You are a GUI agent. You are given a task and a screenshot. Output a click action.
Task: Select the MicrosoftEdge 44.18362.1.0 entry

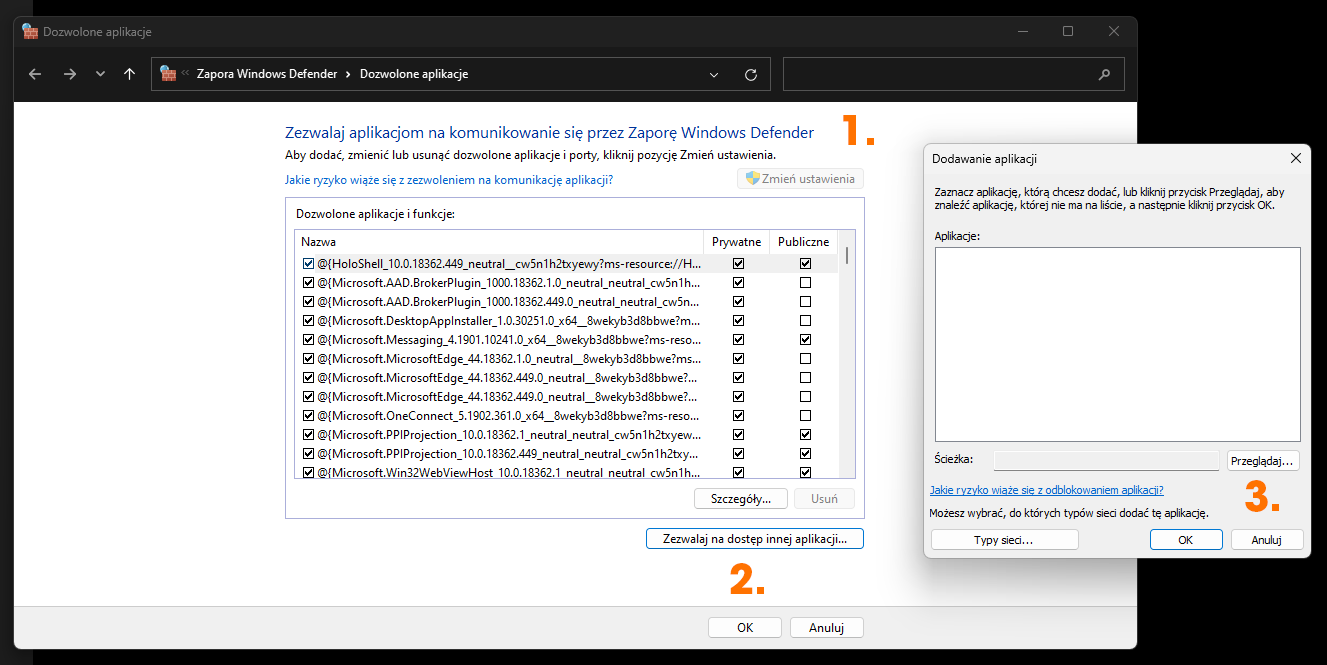point(510,359)
